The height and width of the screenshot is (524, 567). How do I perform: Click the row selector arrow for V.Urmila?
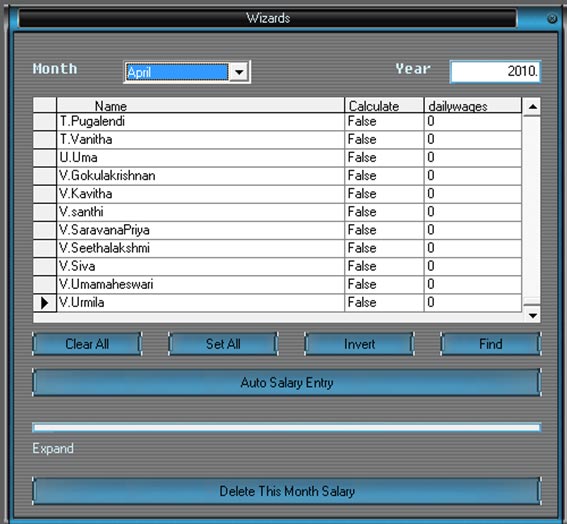point(44,303)
